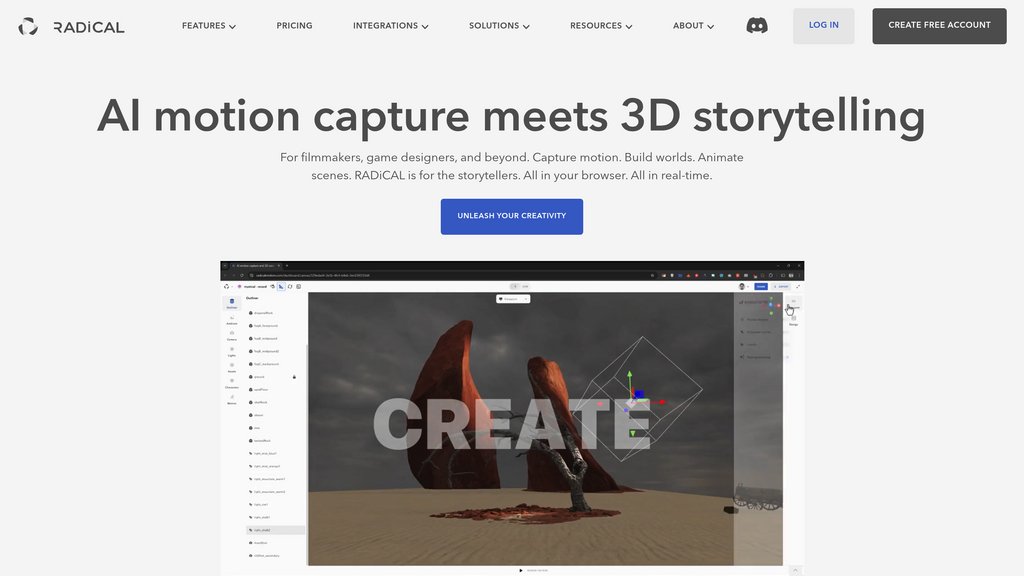Switch to the browser tab running the editor
The width and height of the screenshot is (1024, 576).
click(258, 264)
